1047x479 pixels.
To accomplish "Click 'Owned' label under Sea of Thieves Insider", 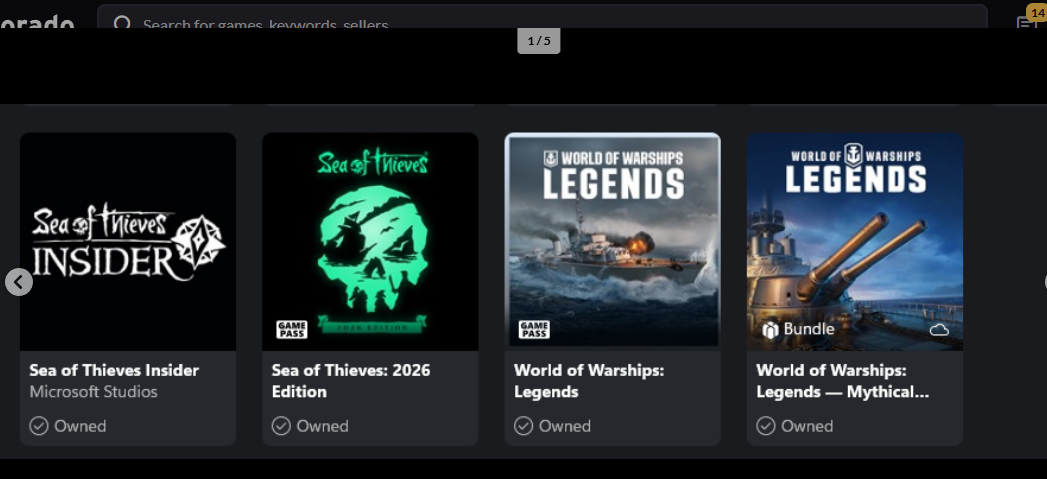I will click(x=80, y=426).
